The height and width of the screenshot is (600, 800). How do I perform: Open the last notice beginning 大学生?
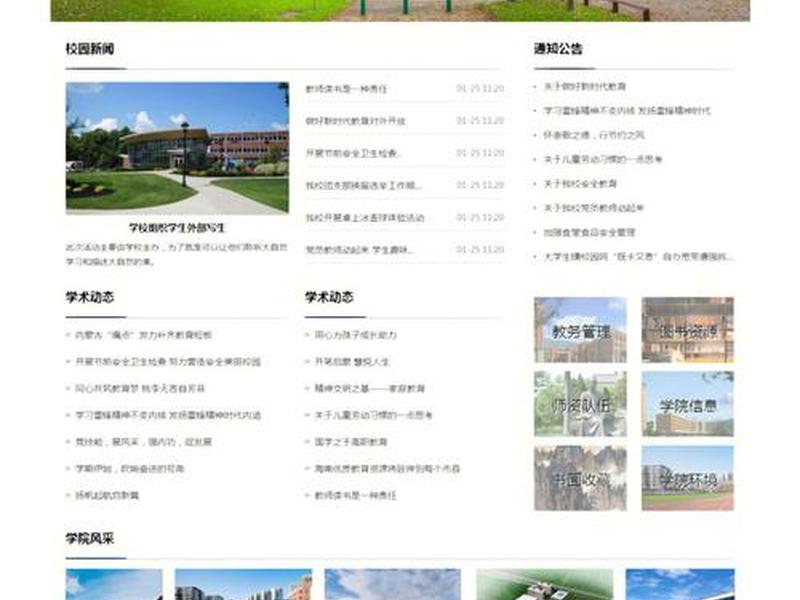pos(638,257)
